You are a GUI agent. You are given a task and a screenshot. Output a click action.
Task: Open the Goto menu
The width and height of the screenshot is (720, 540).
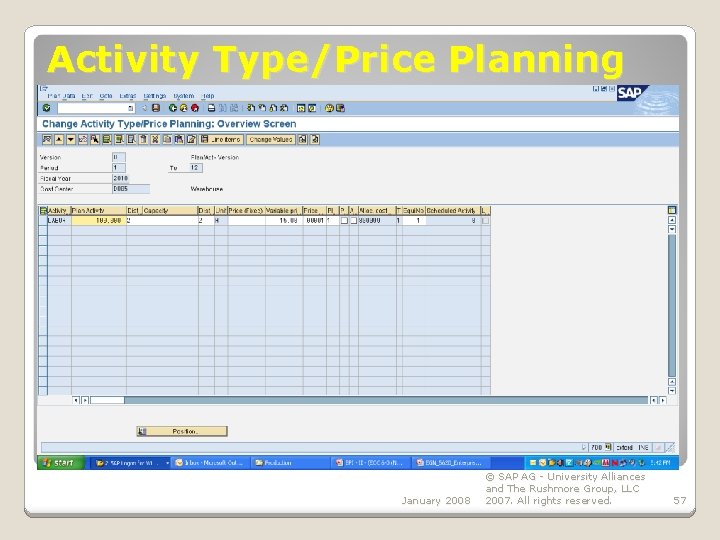(106, 96)
